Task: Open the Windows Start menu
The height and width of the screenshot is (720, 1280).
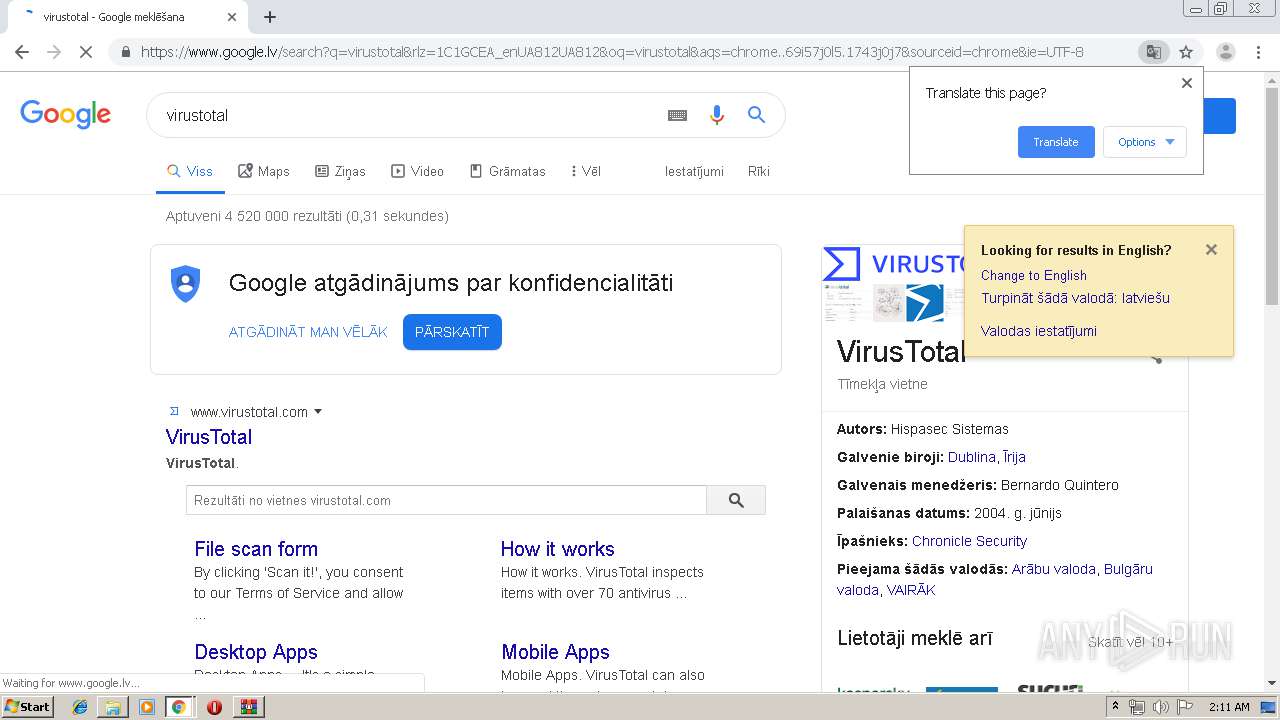Action: [28, 706]
